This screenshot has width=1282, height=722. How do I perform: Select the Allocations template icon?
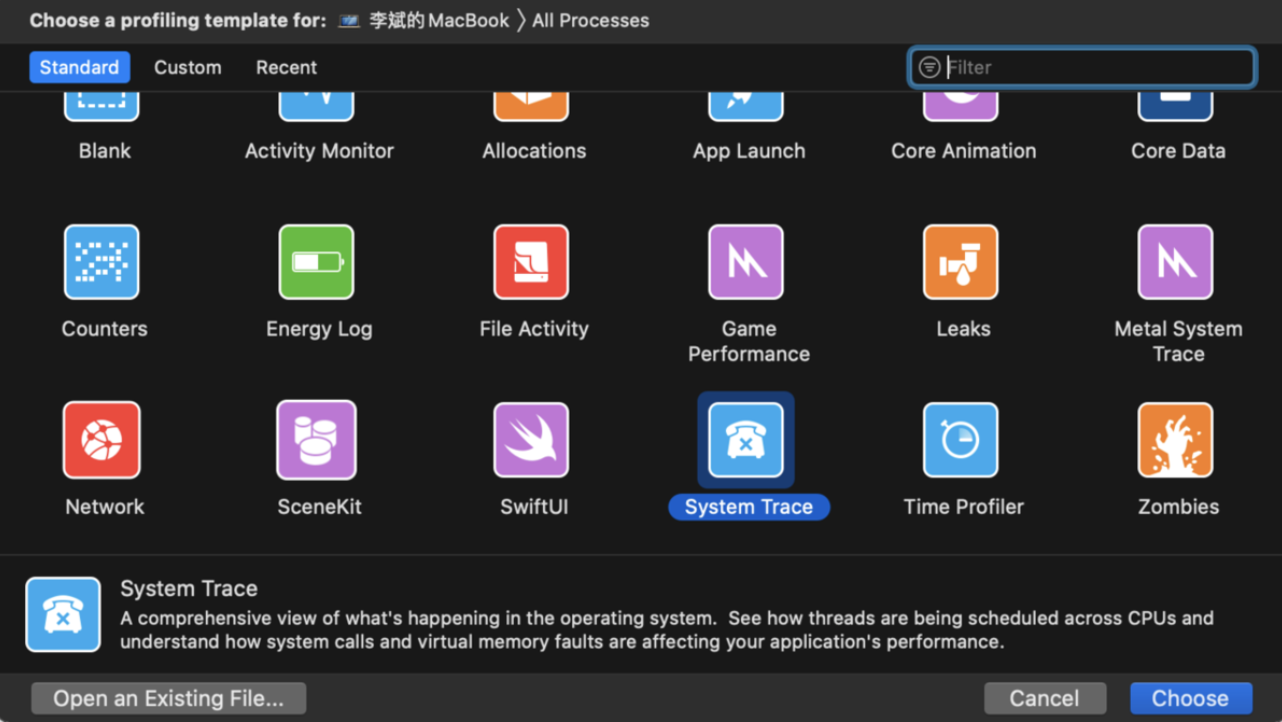coord(531,107)
